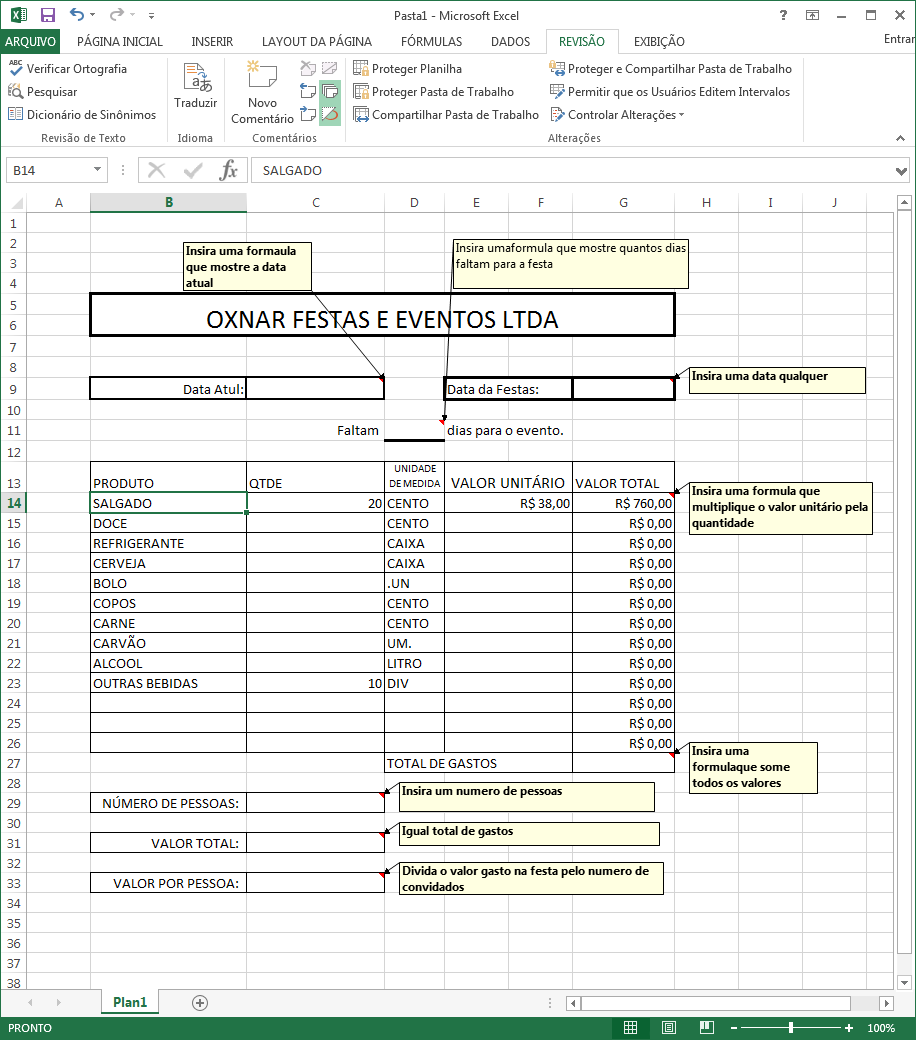Click the Proteger Planilha icon
Viewport: 916px width, 1040px height.
[x=360, y=68]
